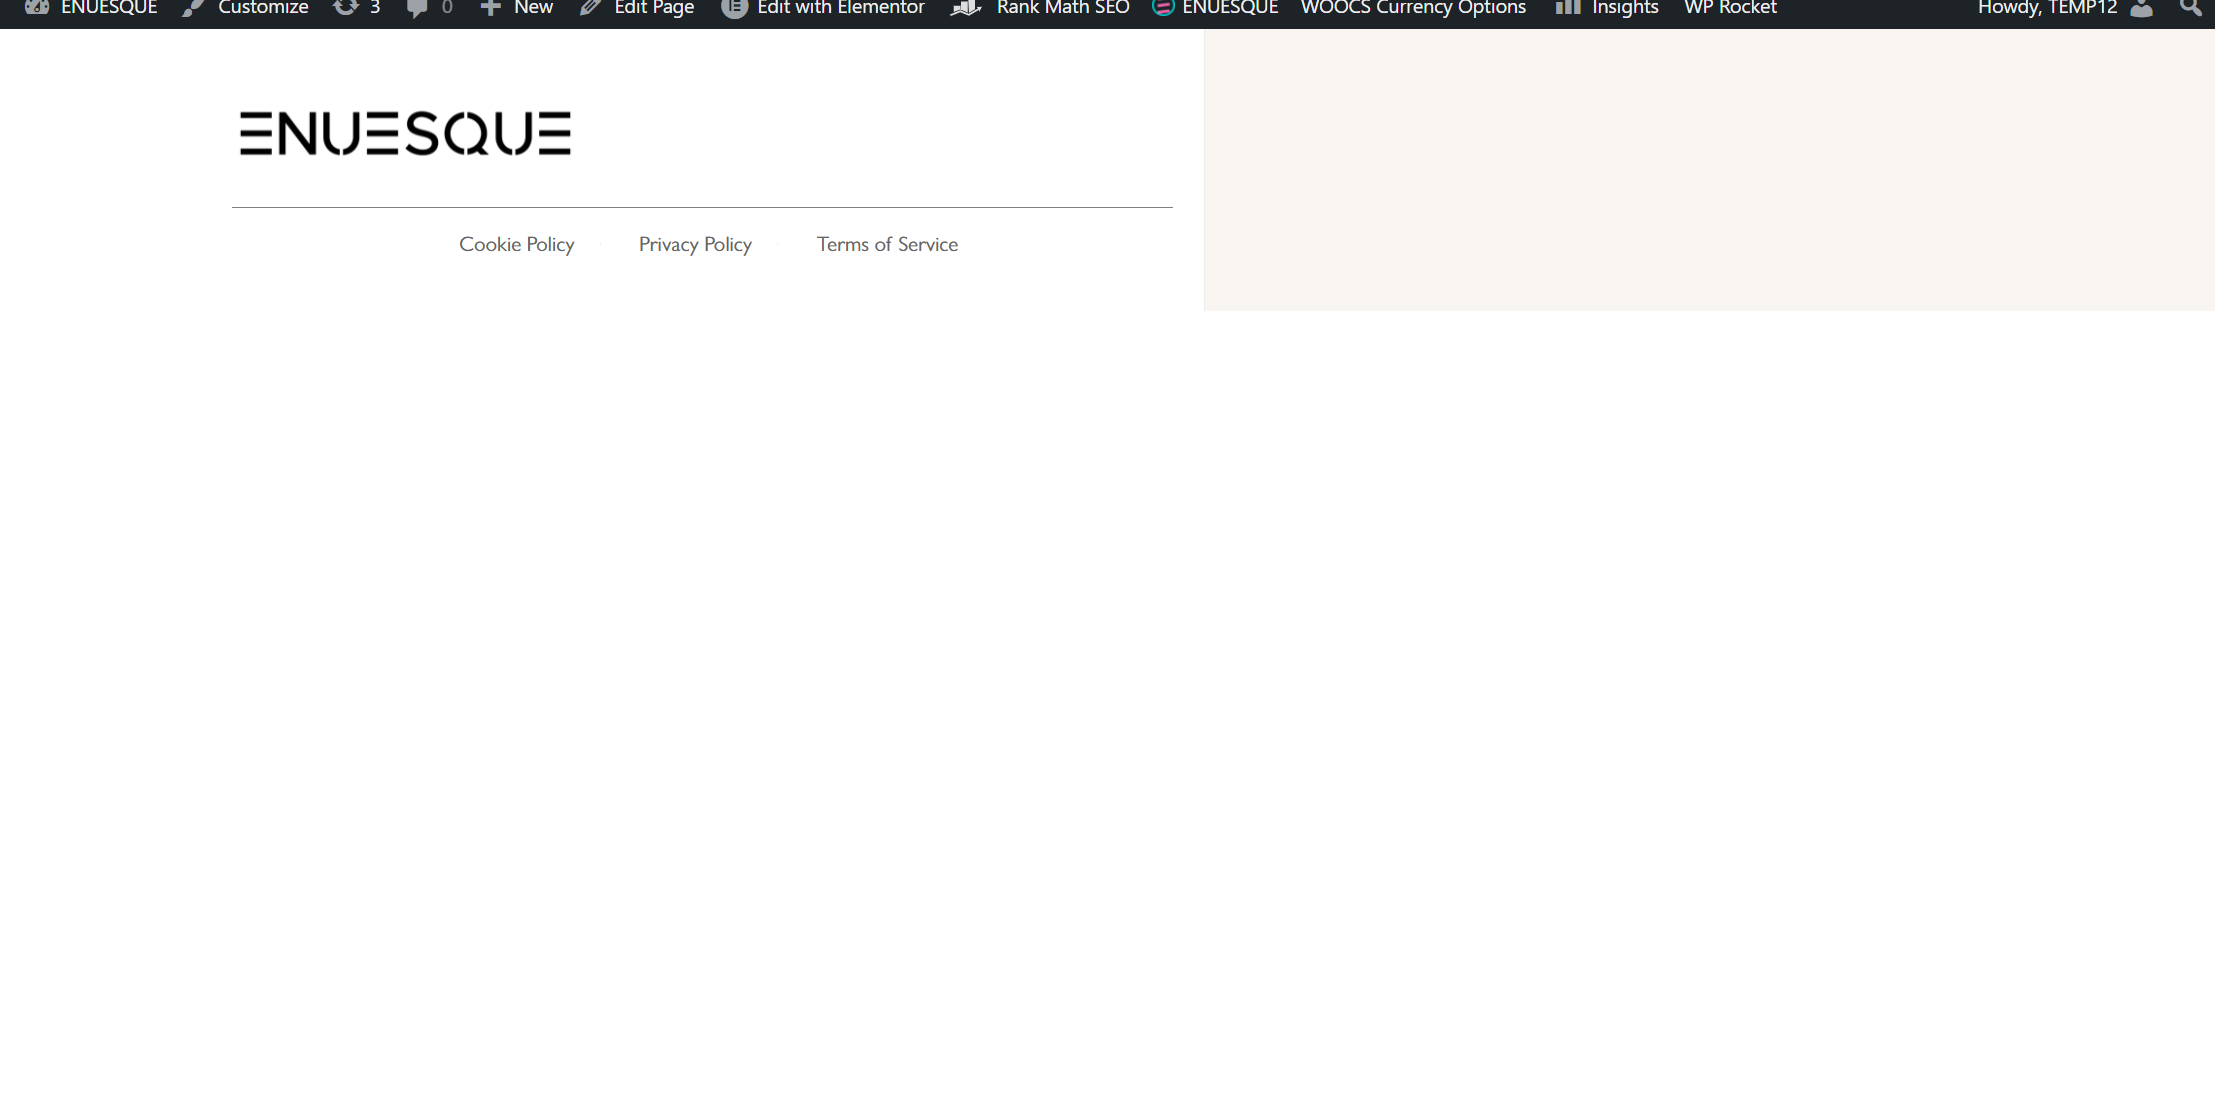The width and height of the screenshot is (2215, 1105).
Task: Click the Customize paintbrush icon
Action: click(193, 8)
